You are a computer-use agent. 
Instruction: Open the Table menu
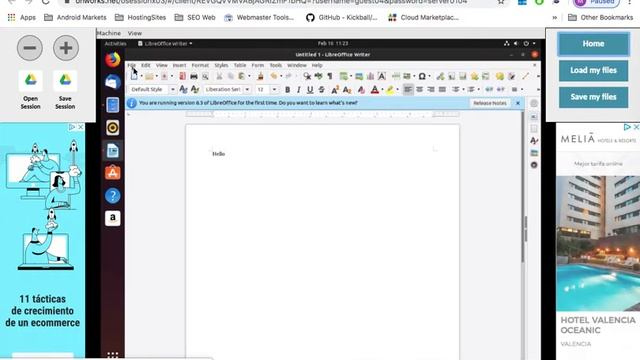click(240, 65)
